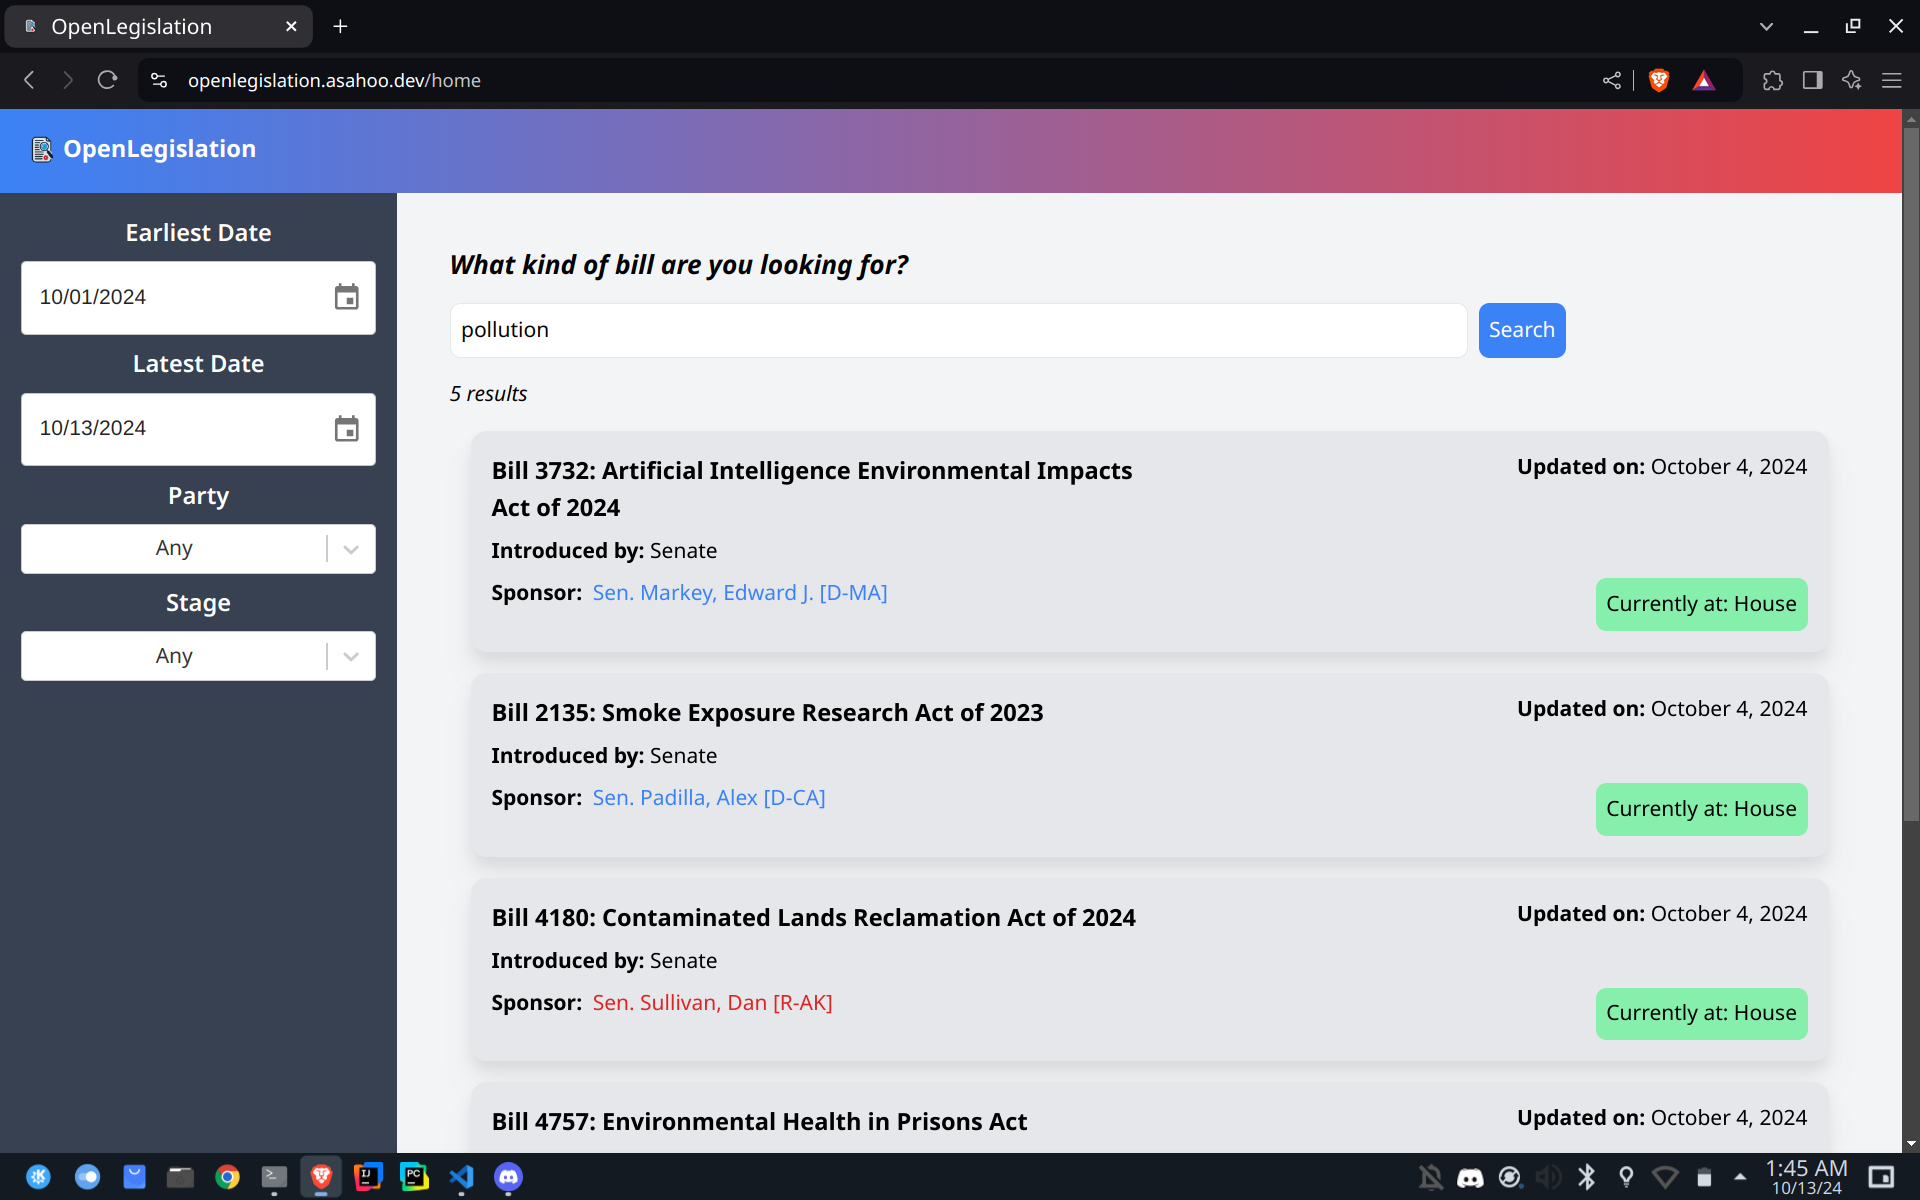Expand the Party filter dropdown
This screenshot has height=1200, width=1920.
[x=351, y=549]
